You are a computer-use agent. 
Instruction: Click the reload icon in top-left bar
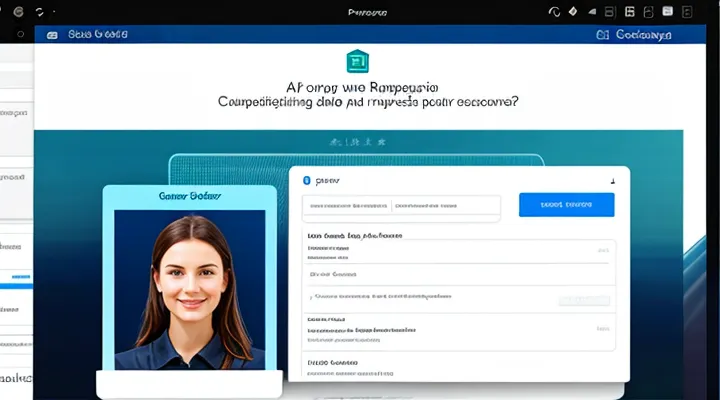(39, 11)
